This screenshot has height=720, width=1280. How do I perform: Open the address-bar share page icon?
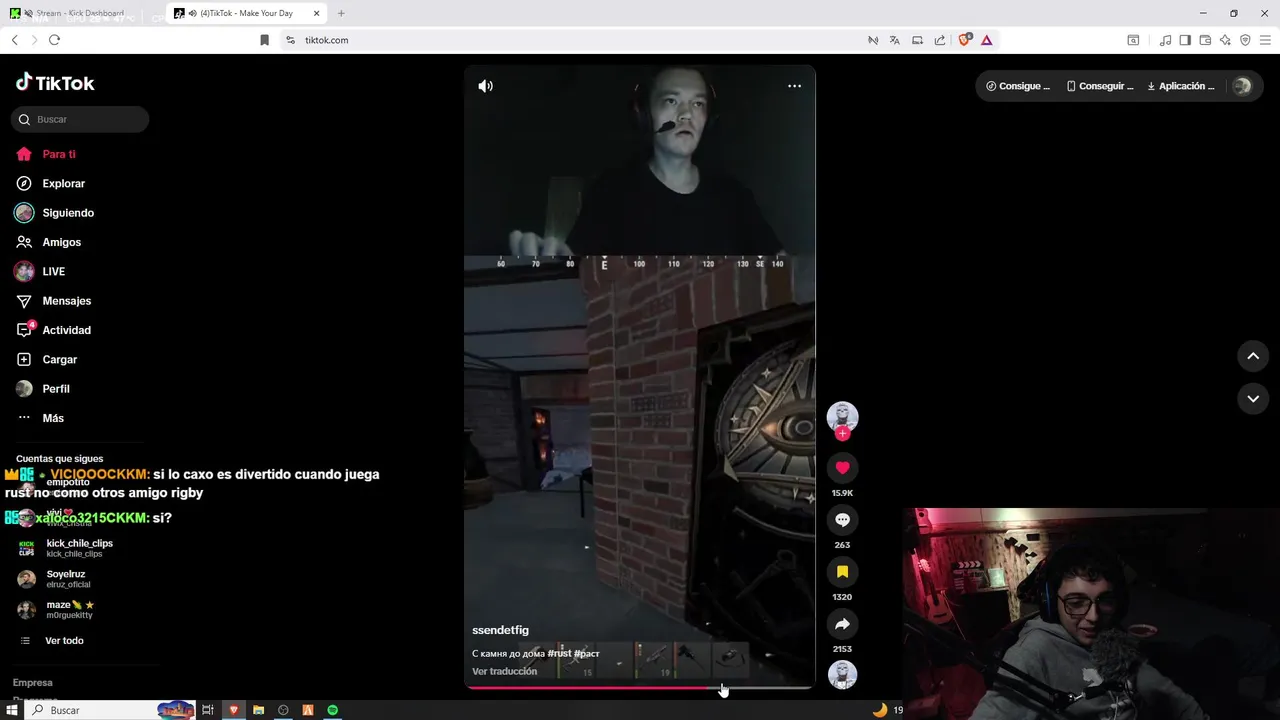click(x=940, y=40)
